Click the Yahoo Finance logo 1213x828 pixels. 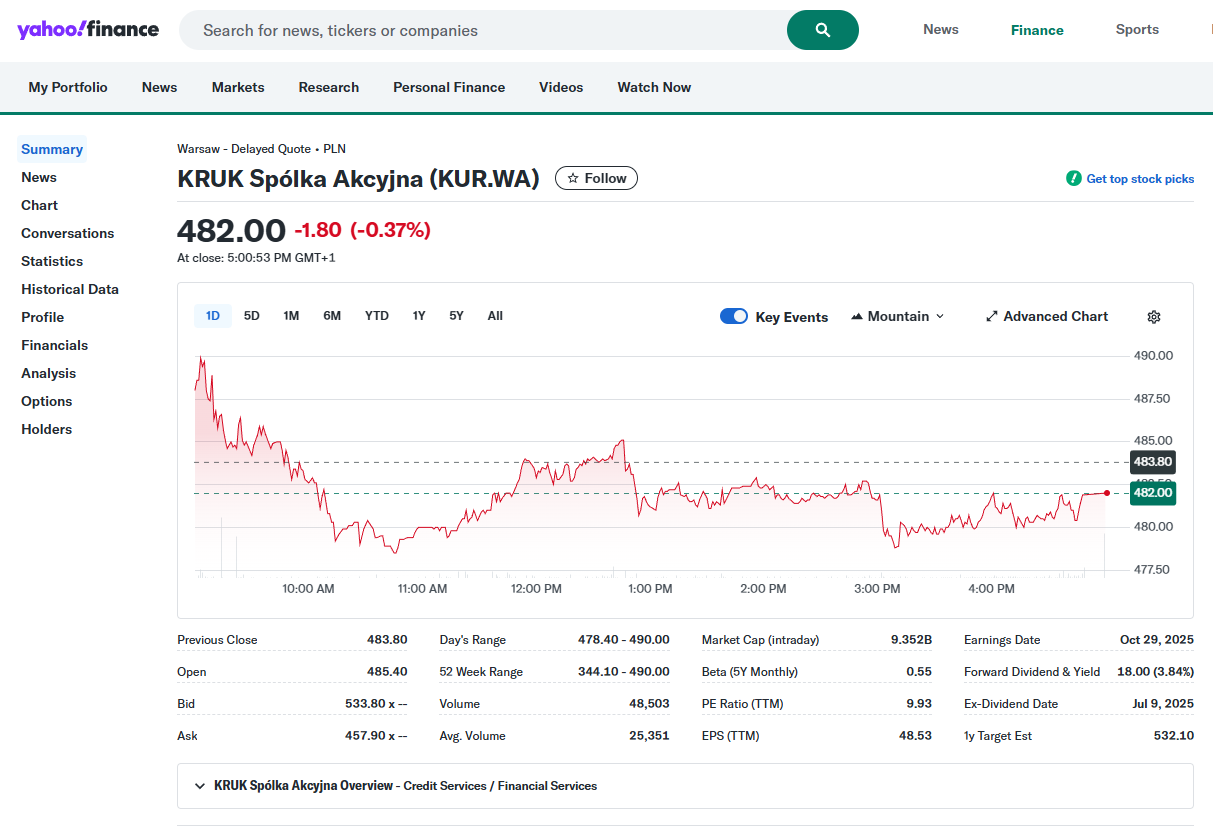(88, 30)
